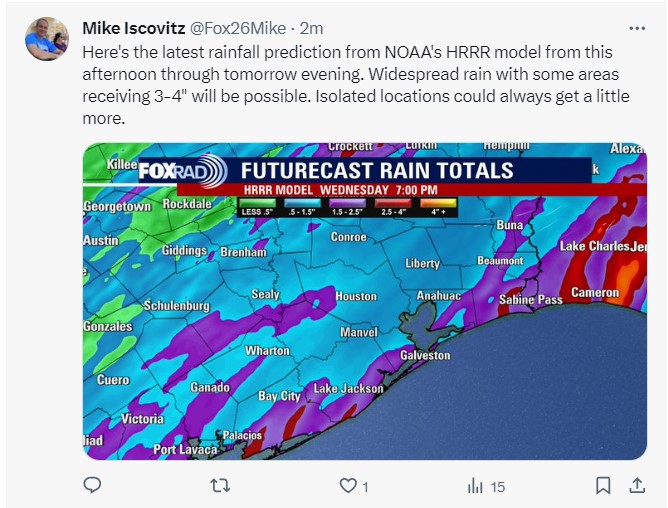Screen dimensions: 668x508
Task: Reply to Mike Iscovitz's tweet
Action: (x=92, y=486)
